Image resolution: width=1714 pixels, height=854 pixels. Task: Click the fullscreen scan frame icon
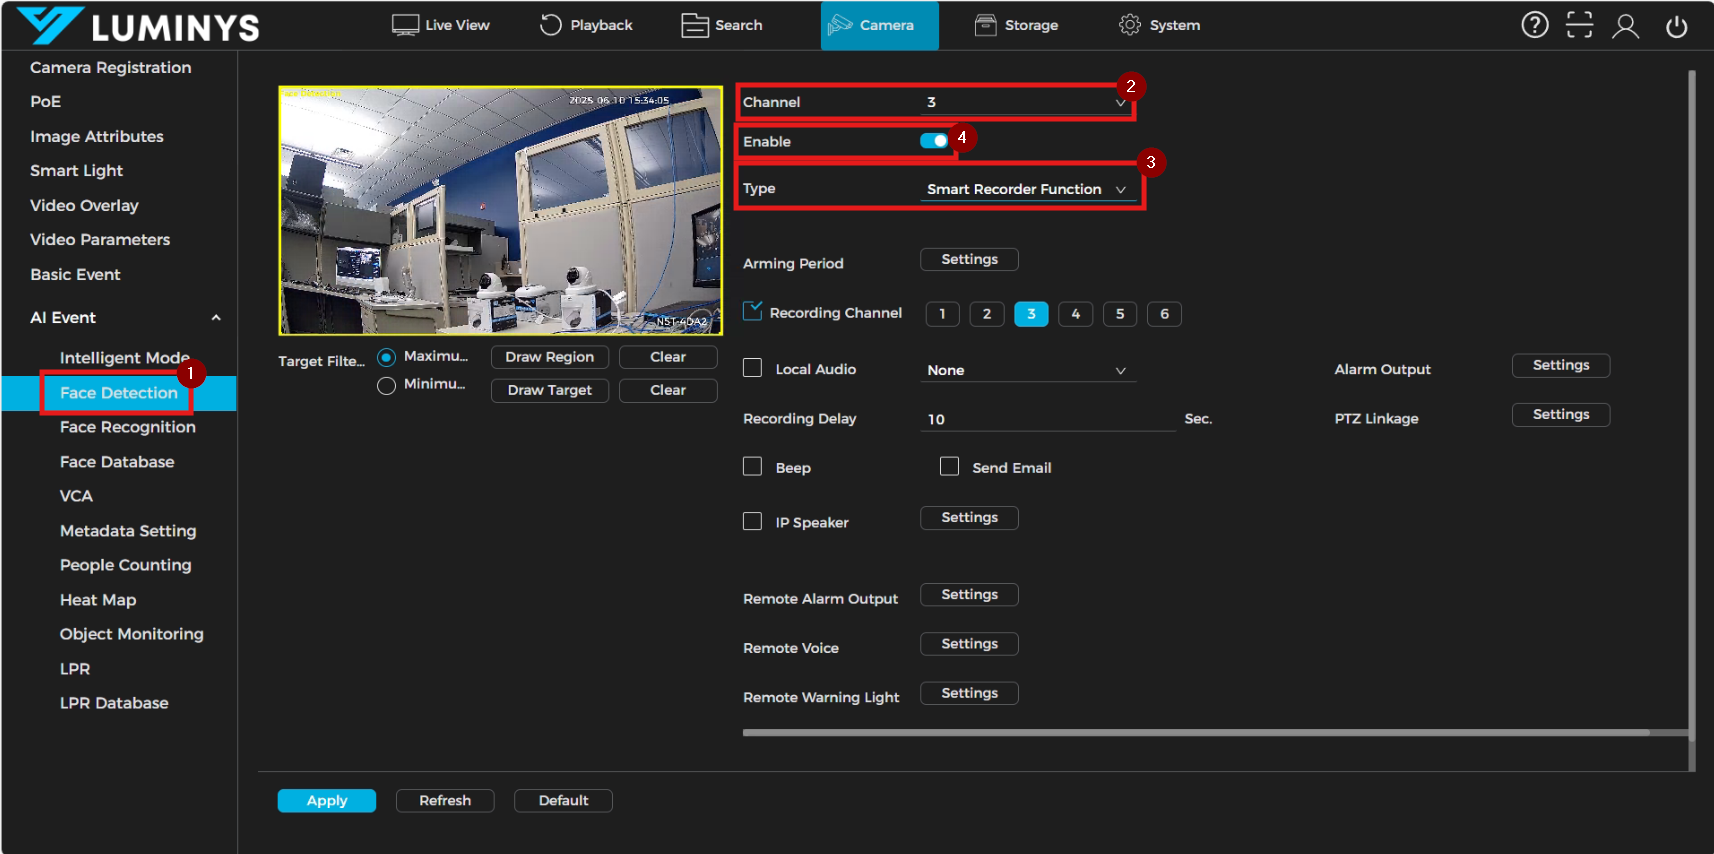(x=1579, y=25)
